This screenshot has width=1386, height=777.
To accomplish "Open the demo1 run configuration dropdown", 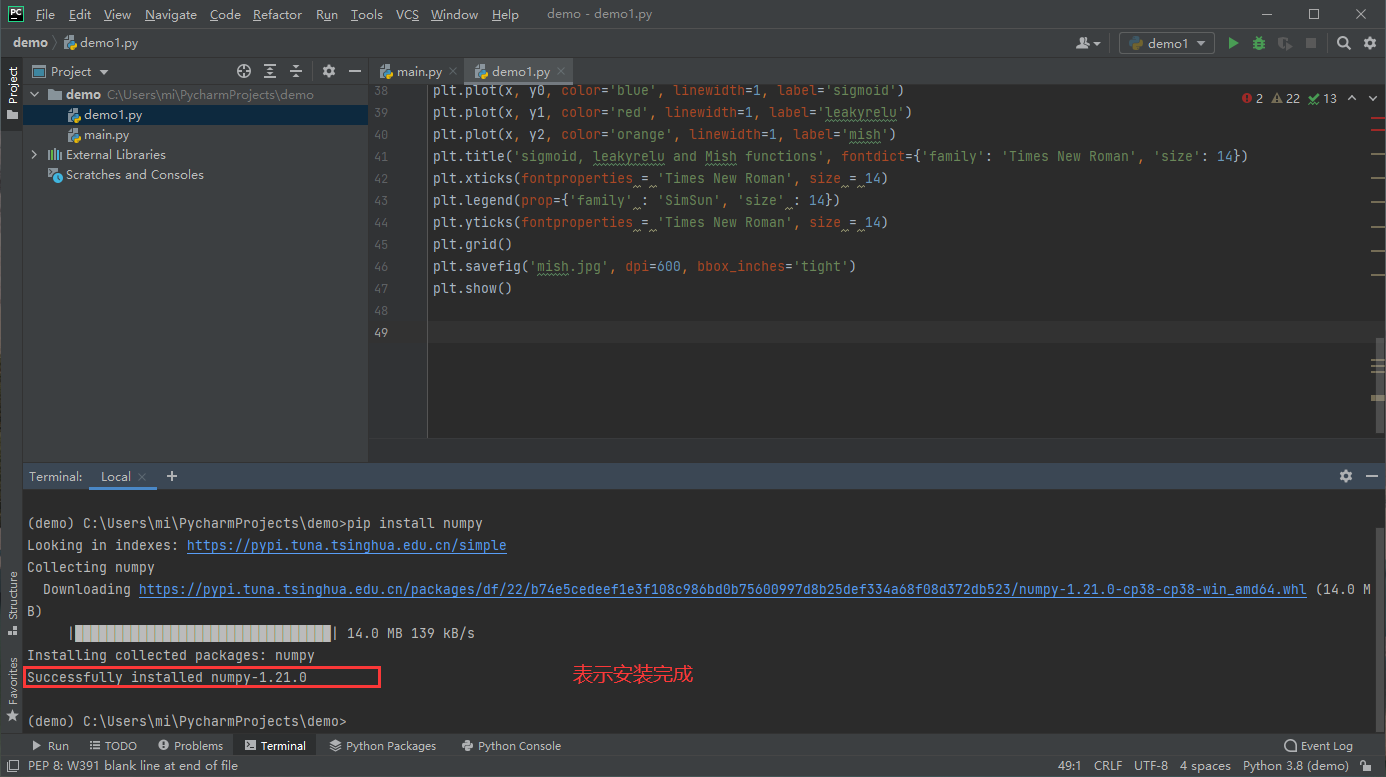I will [x=1167, y=43].
